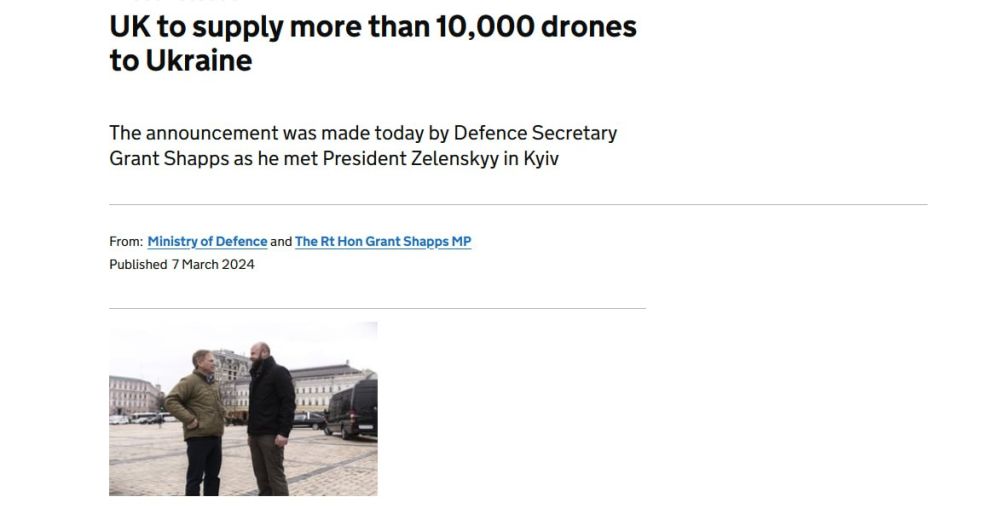Click the headline about 10,000 drones

coord(372,43)
